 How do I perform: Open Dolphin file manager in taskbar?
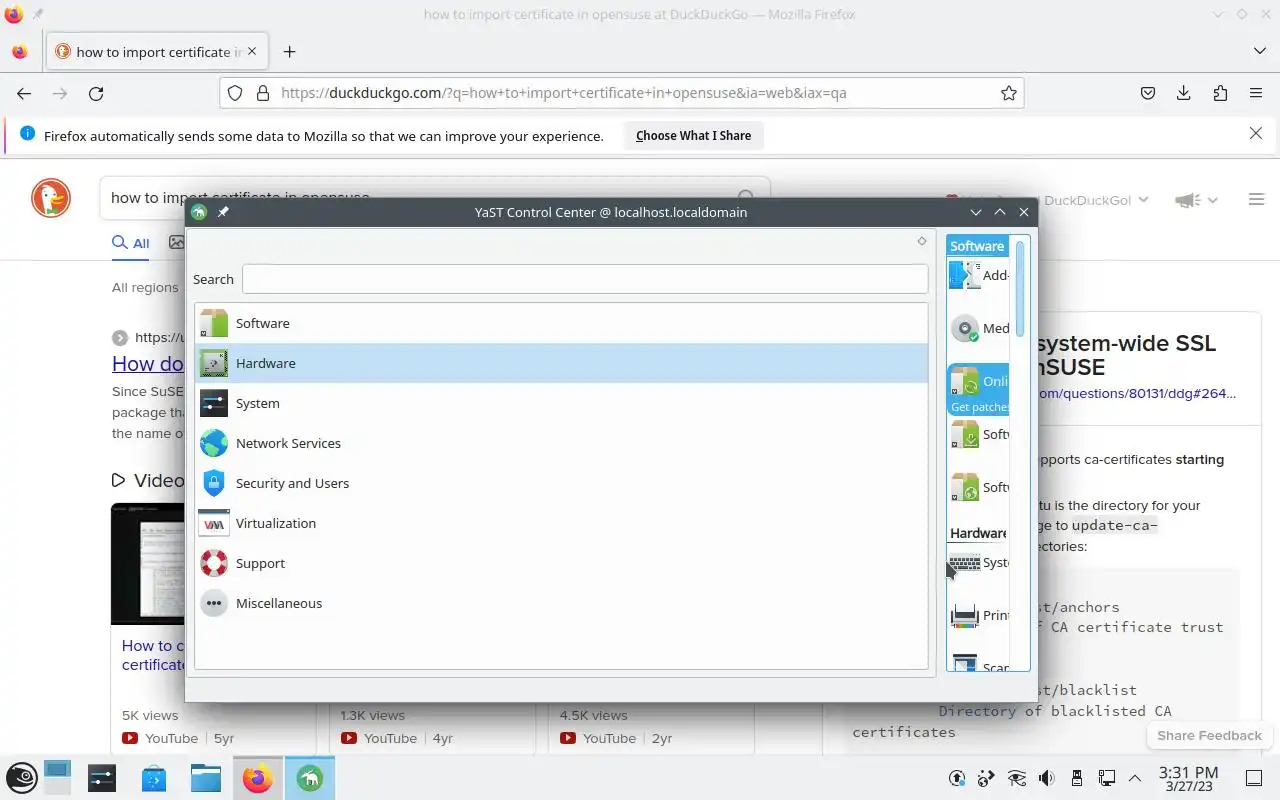tap(205, 778)
